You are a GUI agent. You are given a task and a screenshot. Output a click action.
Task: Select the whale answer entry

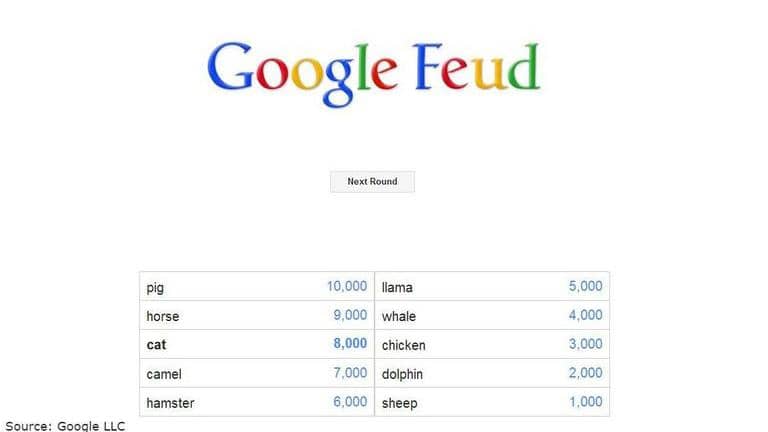pyautogui.click(x=399, y=317)
